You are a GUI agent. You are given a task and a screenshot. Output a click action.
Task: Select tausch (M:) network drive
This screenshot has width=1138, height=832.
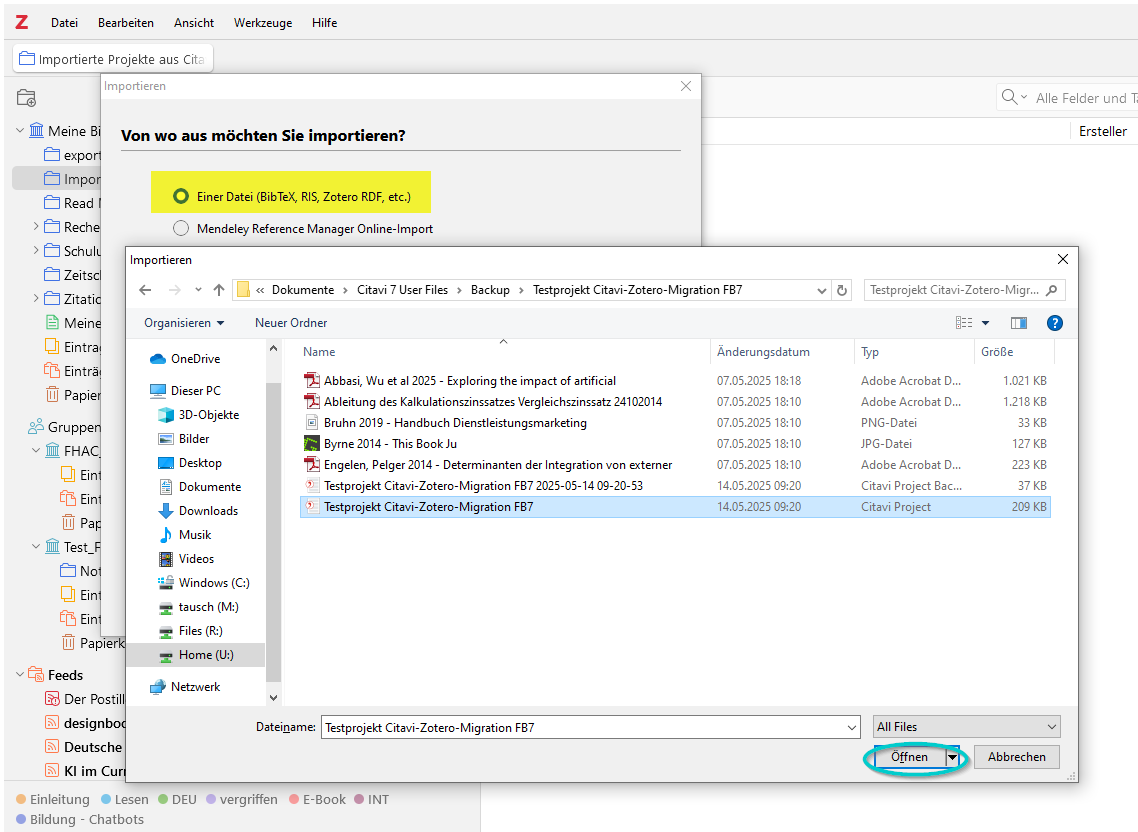pos(198,606)
